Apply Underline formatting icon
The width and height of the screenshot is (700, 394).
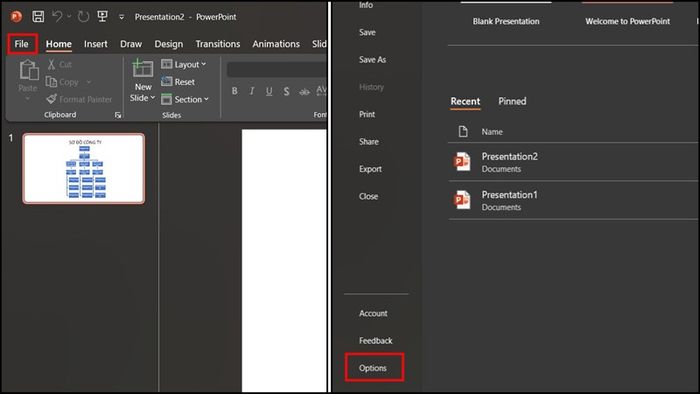coord(269,91)
